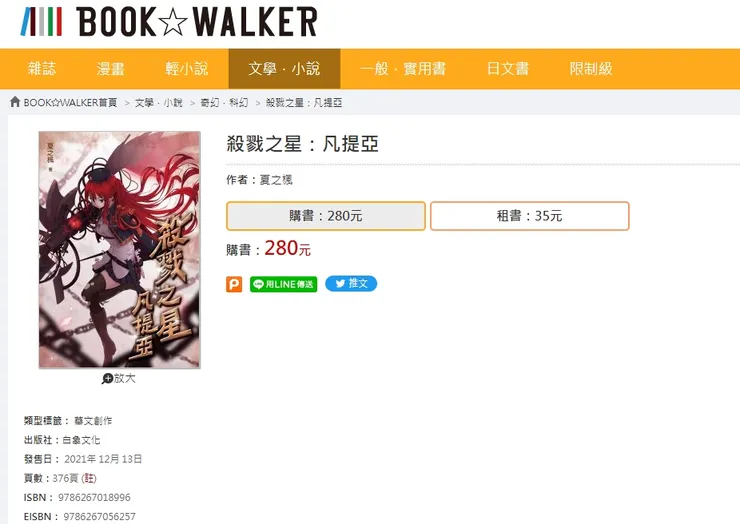Click the book cover thumbnail
Viewport: 740px width, 524px height.
119,250
